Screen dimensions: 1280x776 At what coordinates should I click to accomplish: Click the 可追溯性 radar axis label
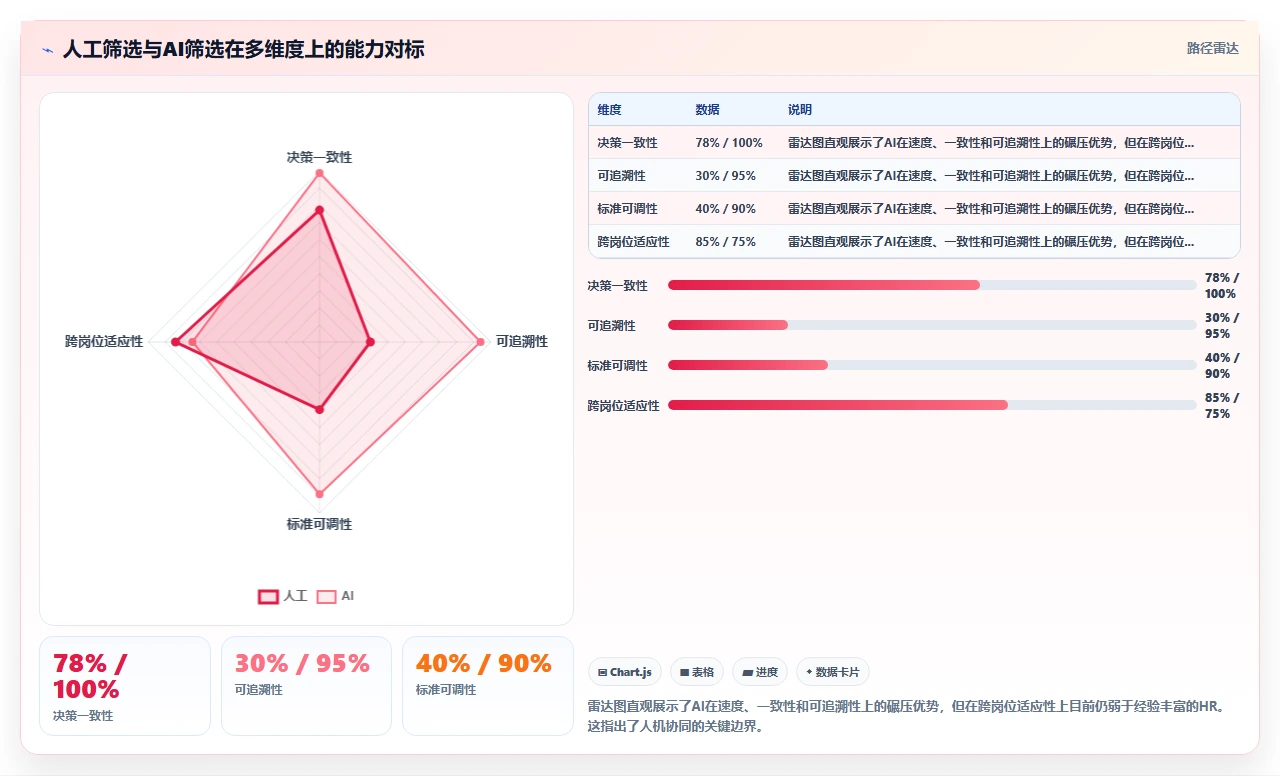click(522, 342)
